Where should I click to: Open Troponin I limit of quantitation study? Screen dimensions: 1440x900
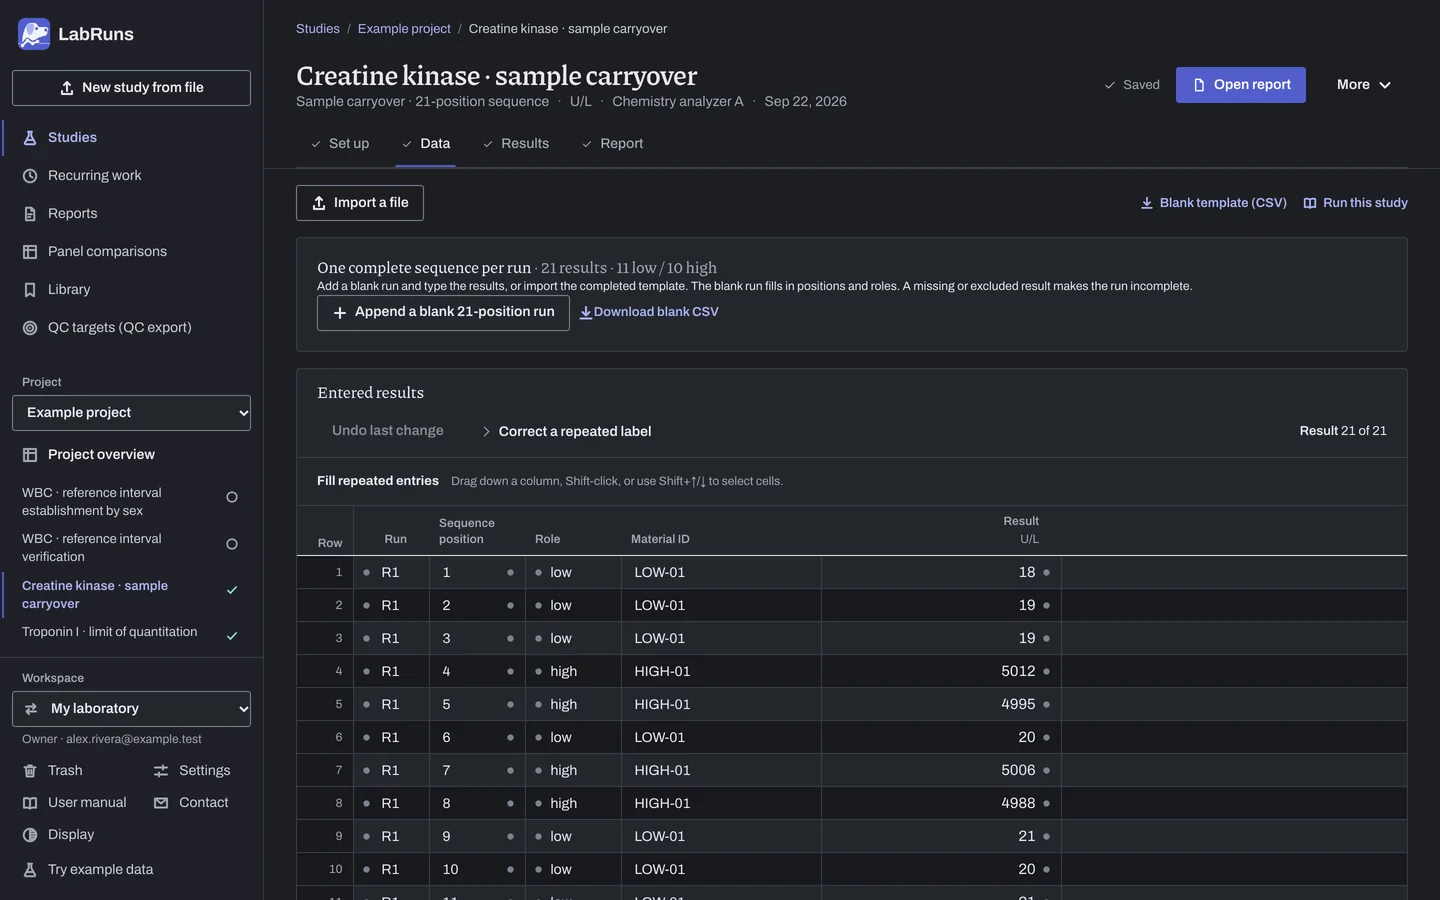[131, 633]
